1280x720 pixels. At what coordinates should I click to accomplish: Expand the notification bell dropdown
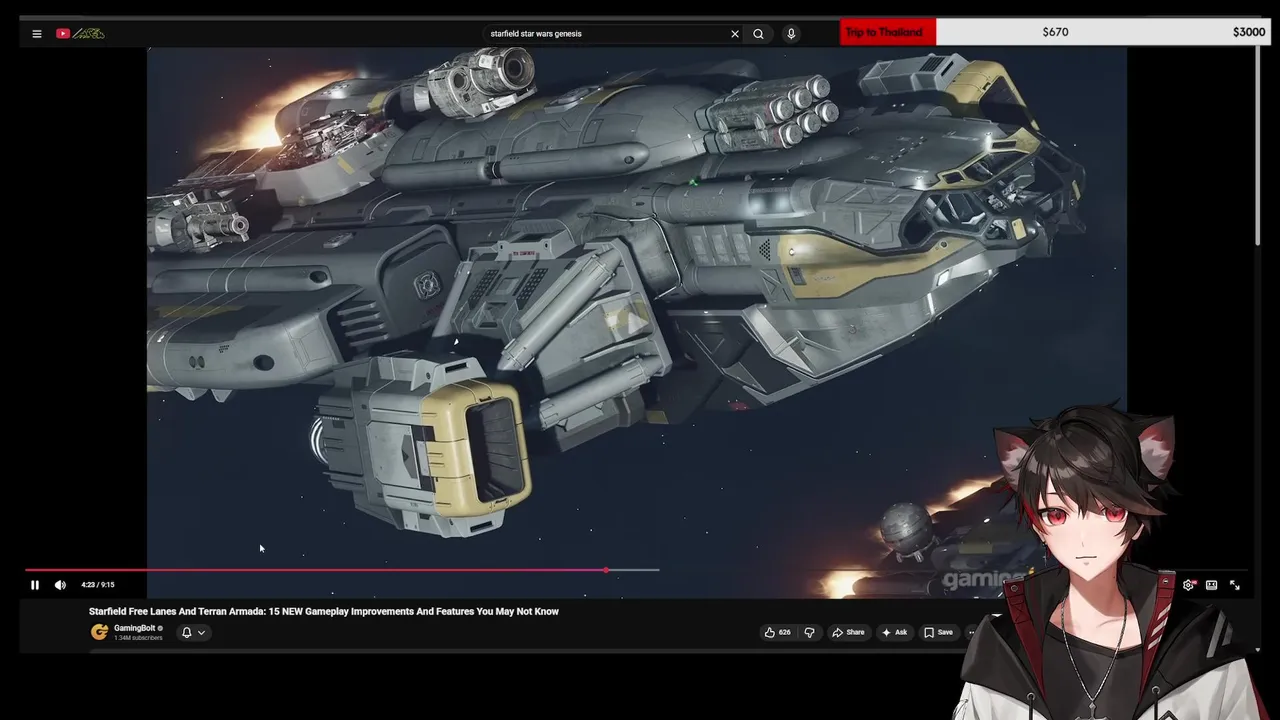tap(193, 632)
